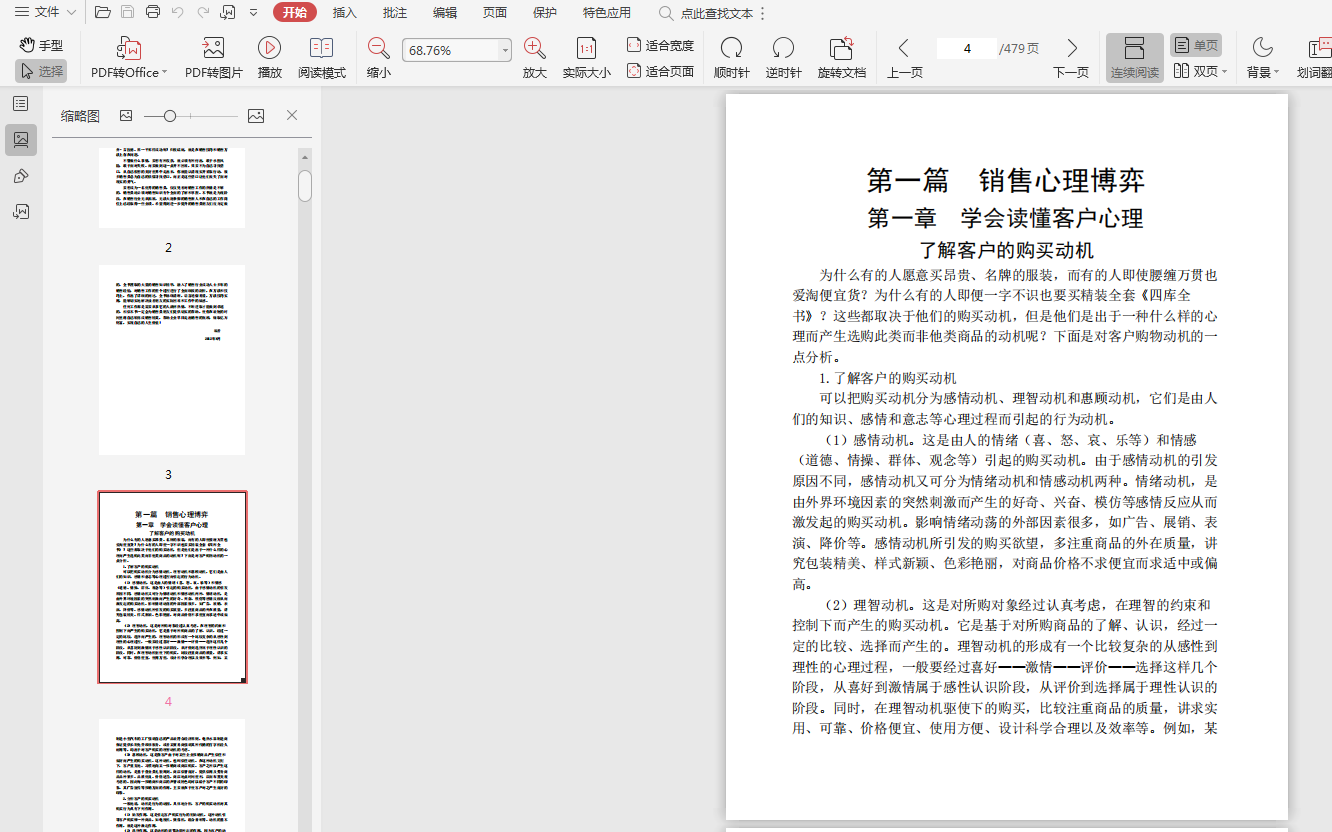The width and height of the screenshot is (1332, 832).
Task: Click the 实际大小 actual size icon
Action: [586, 48]
